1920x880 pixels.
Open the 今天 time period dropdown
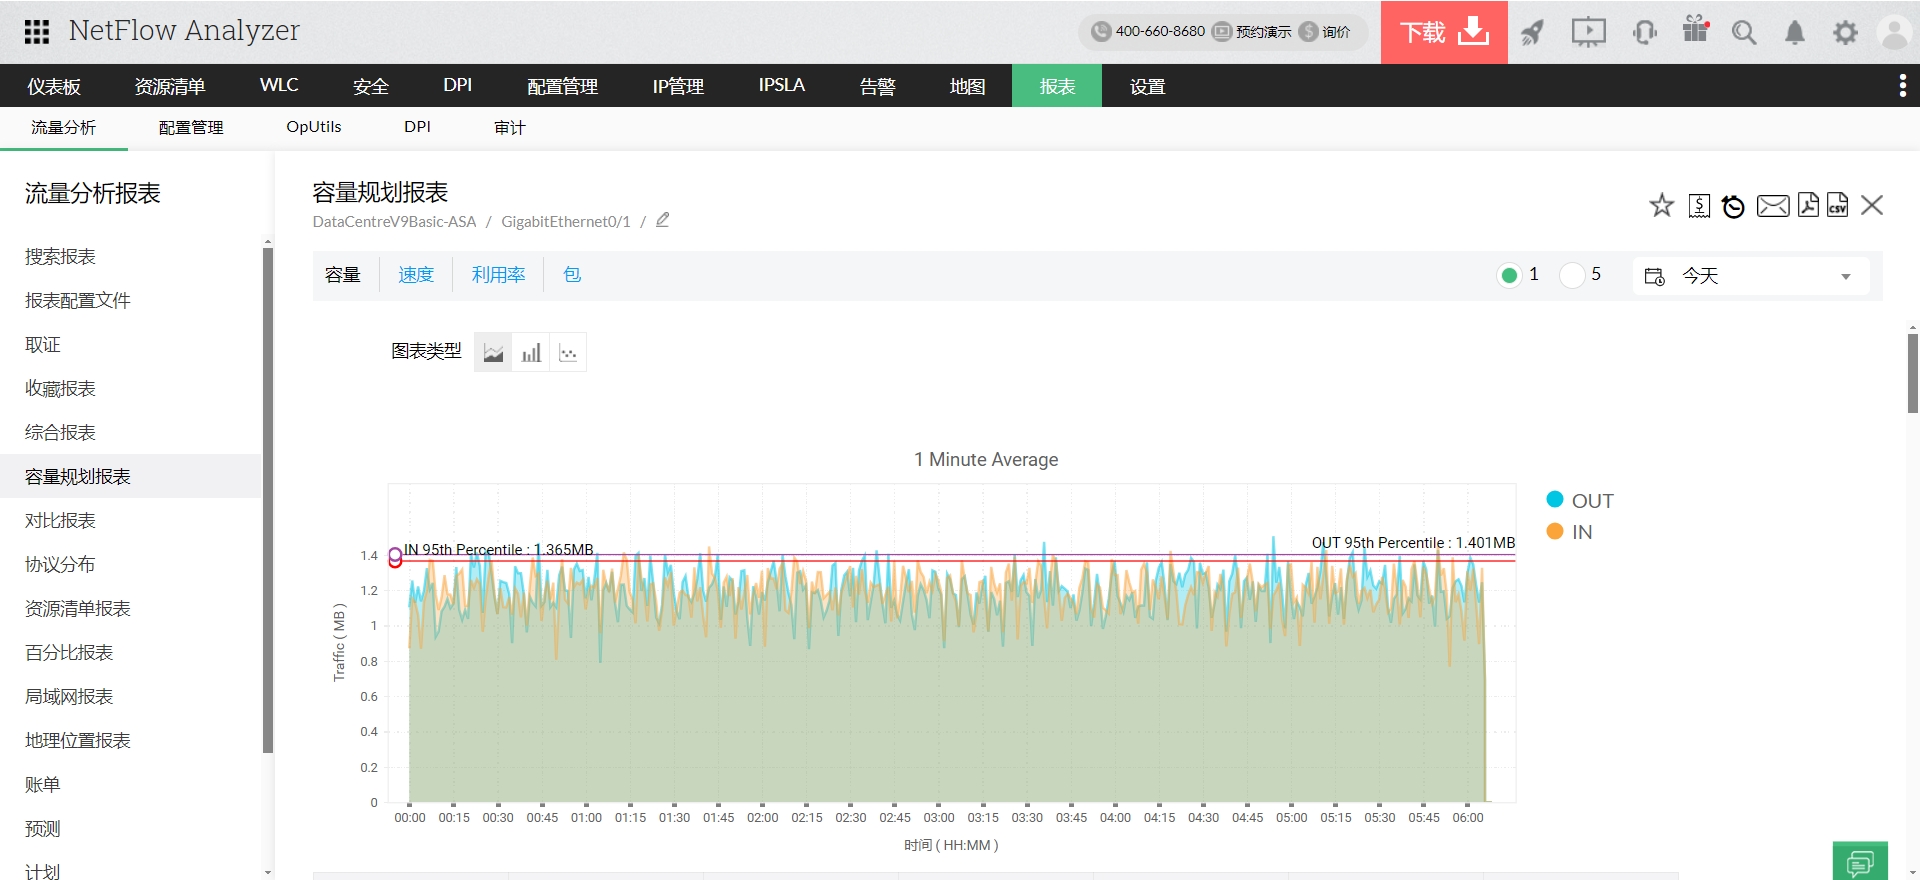coord(1750,276)
